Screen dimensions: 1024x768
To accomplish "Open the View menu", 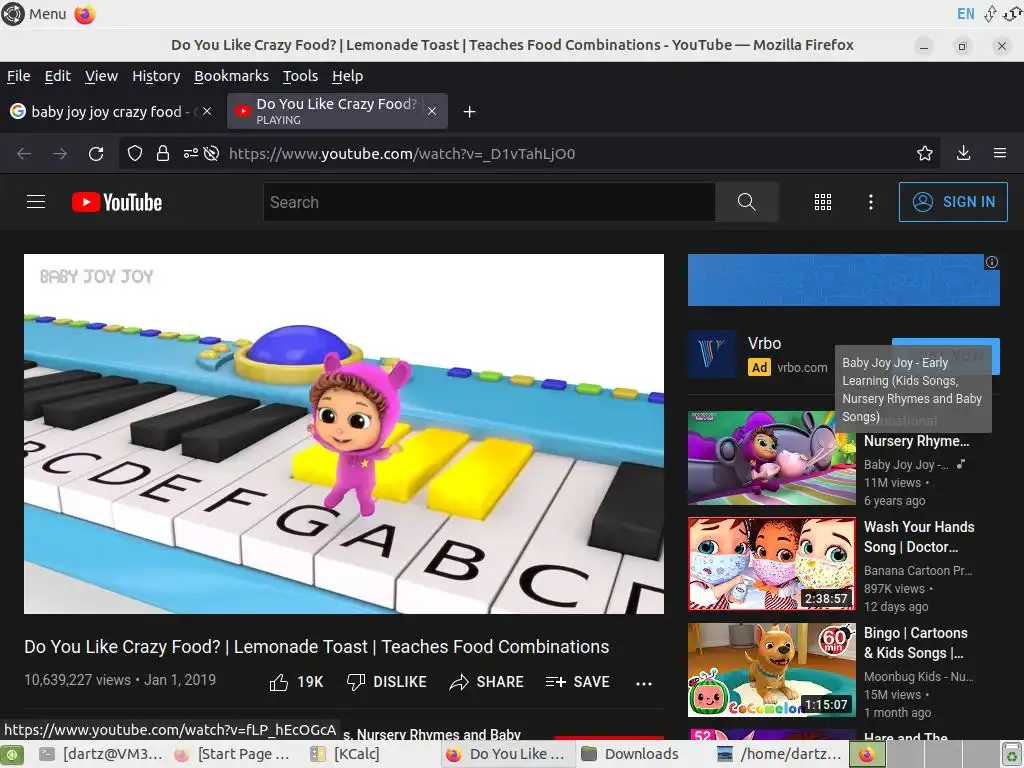I will pyautogui.click(x=101, y=76).
